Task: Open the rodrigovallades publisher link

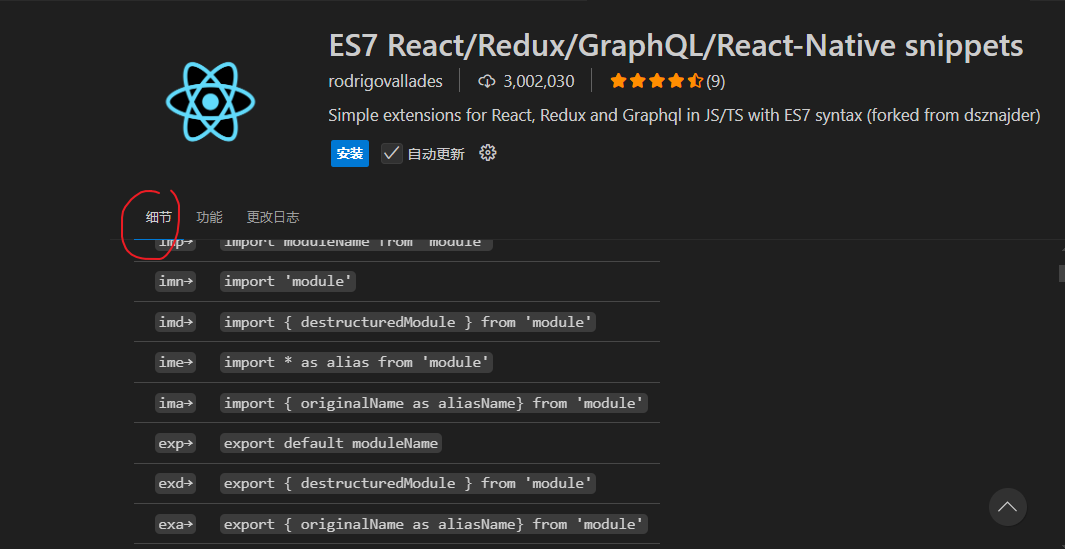Action: [x=385, y=82]
